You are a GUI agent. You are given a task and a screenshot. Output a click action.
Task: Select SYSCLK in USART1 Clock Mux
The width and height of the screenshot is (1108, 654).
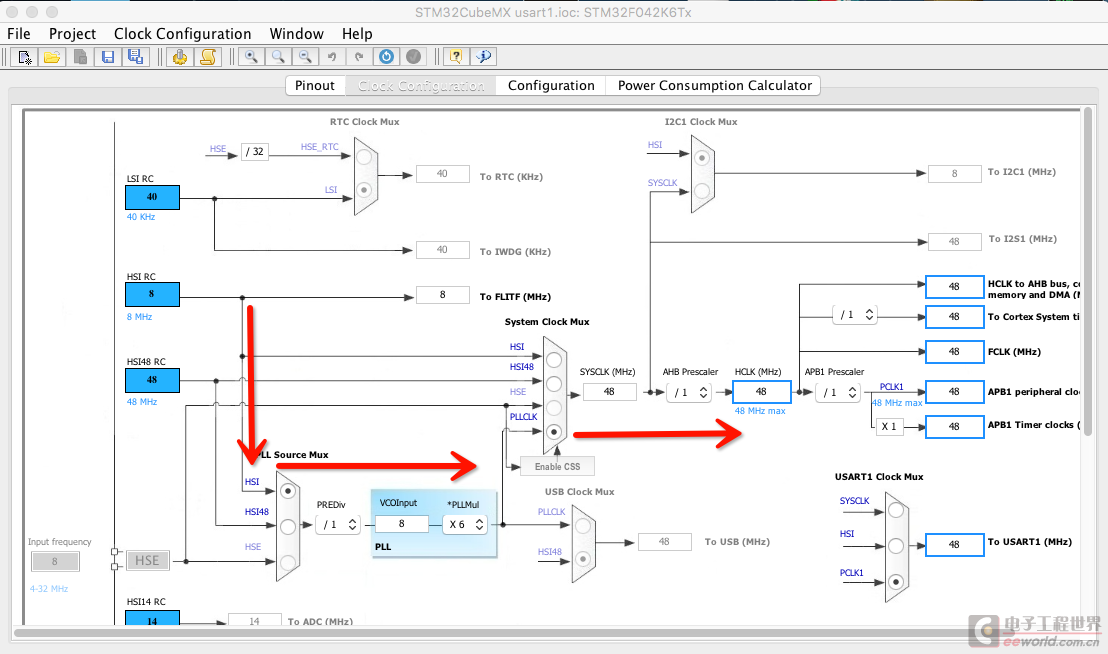pos(896,510)
